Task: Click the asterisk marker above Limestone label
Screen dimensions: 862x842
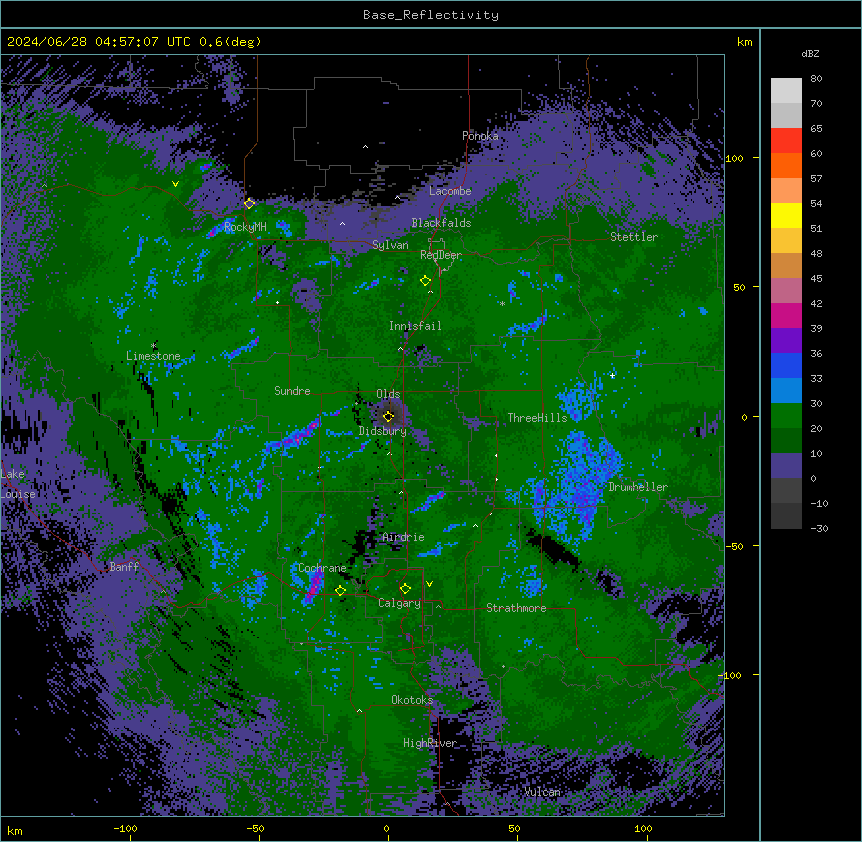Action: 154,346
